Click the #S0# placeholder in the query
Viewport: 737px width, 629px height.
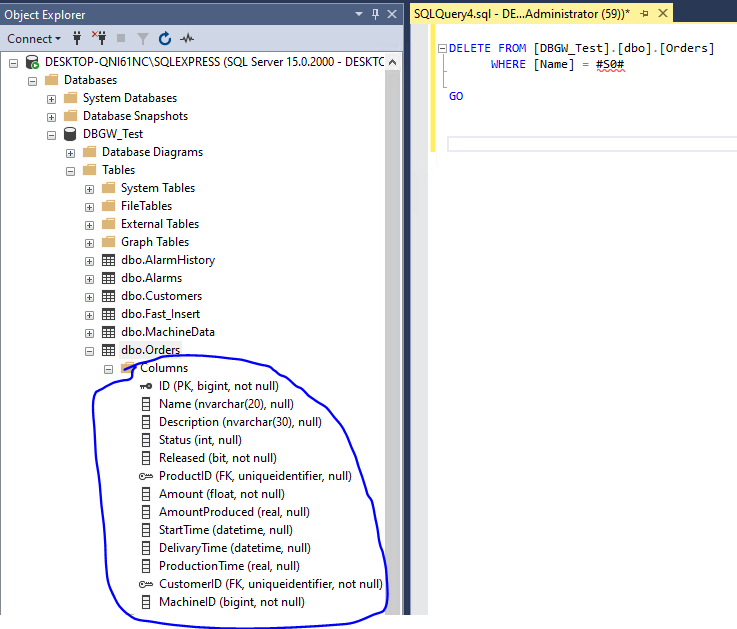point(610,64)
